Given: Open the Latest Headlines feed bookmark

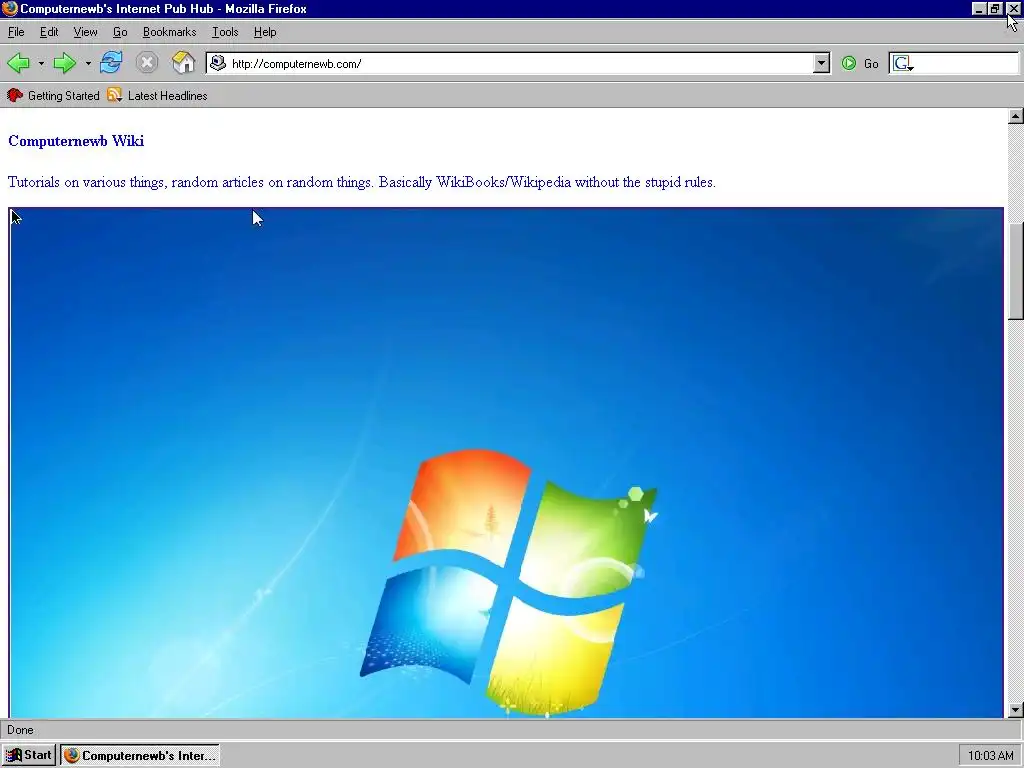Looking at the screenshot, I should click(157, 96).
